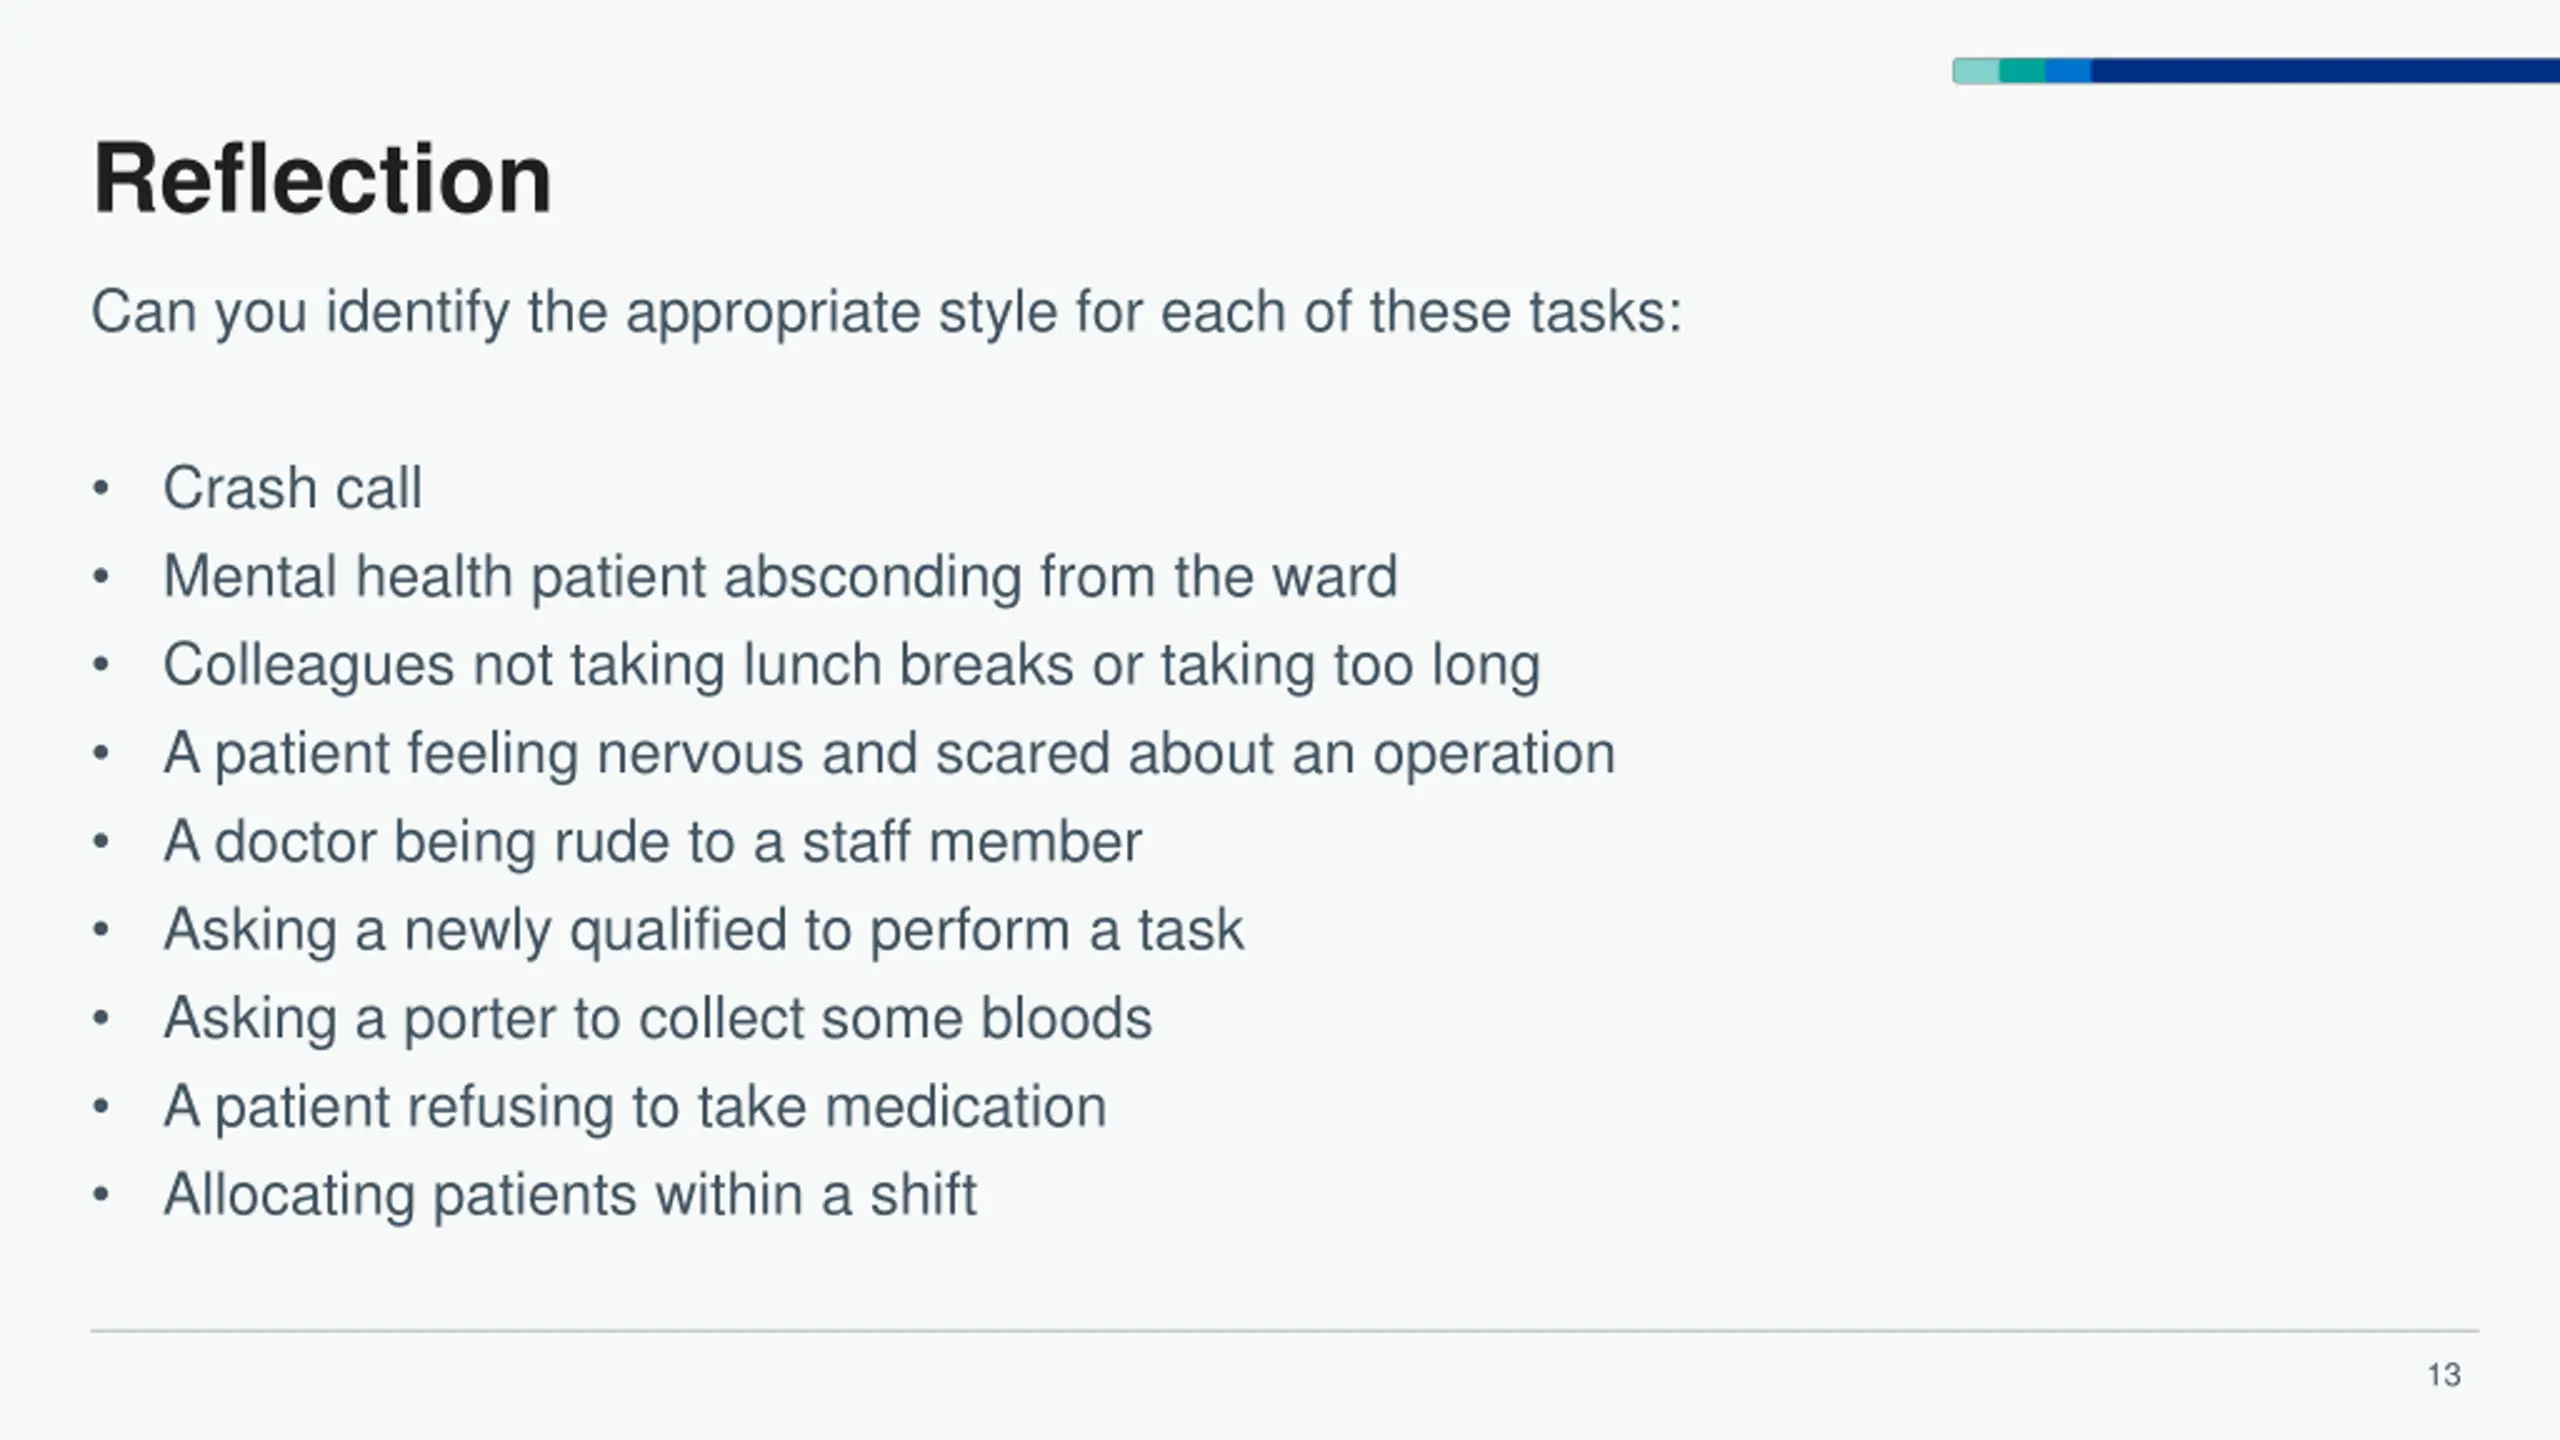The image size is (2560, 1440).
Task: Click the 'Crash call' bullet text
Action: click(292, 488)
